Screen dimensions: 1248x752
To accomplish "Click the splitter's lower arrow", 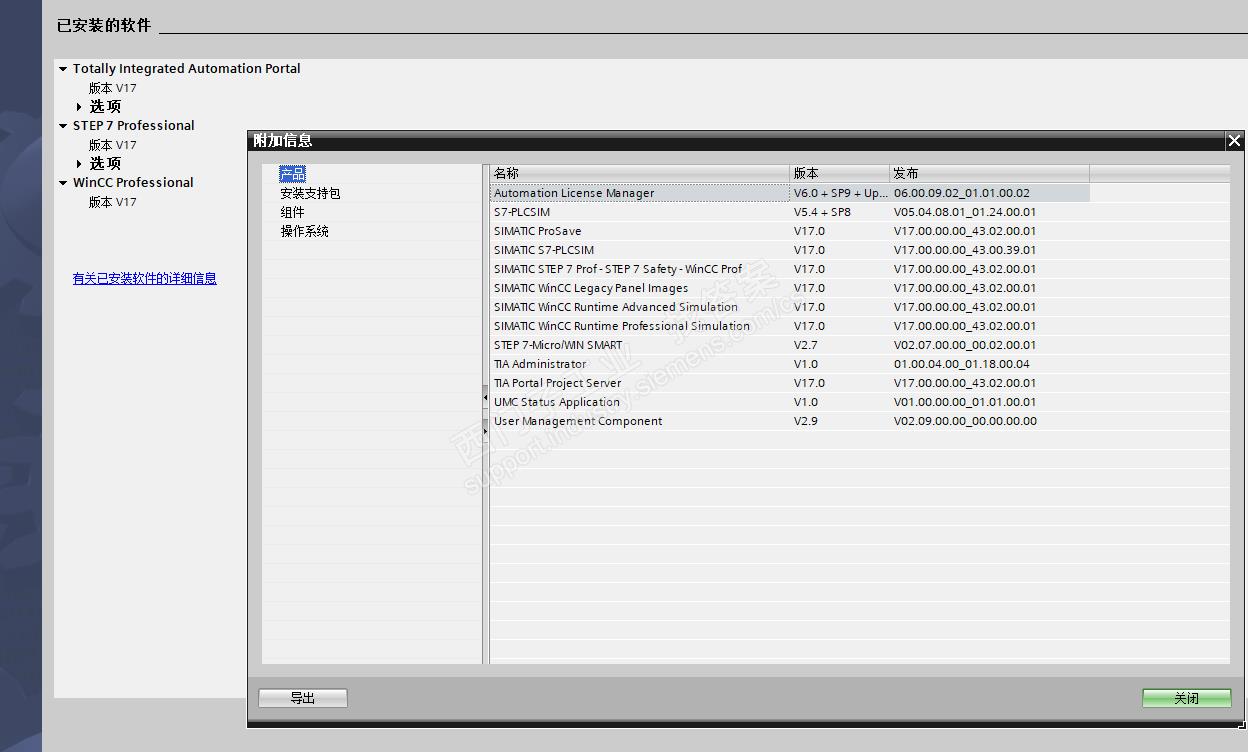I will pyautogui.click(x=486, y=430).
